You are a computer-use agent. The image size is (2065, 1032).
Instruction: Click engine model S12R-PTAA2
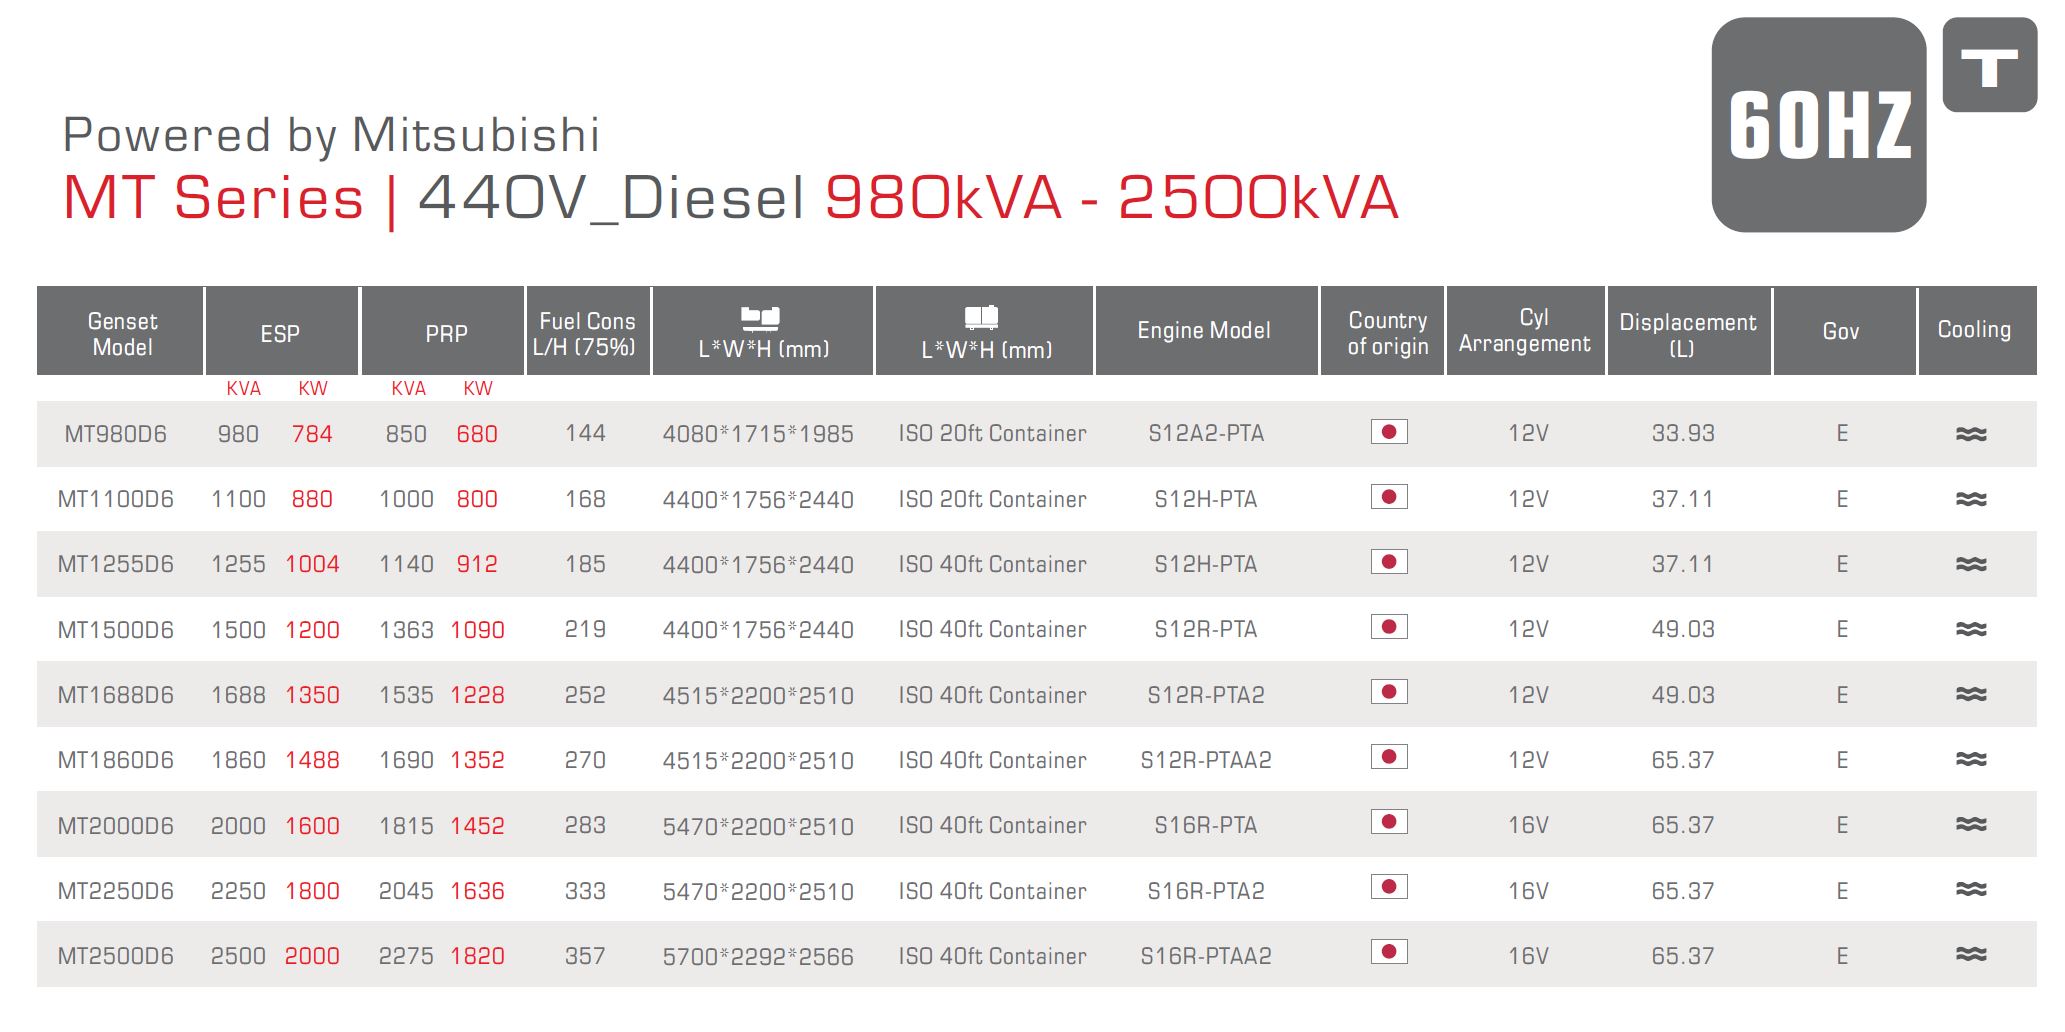(1206, 760)
